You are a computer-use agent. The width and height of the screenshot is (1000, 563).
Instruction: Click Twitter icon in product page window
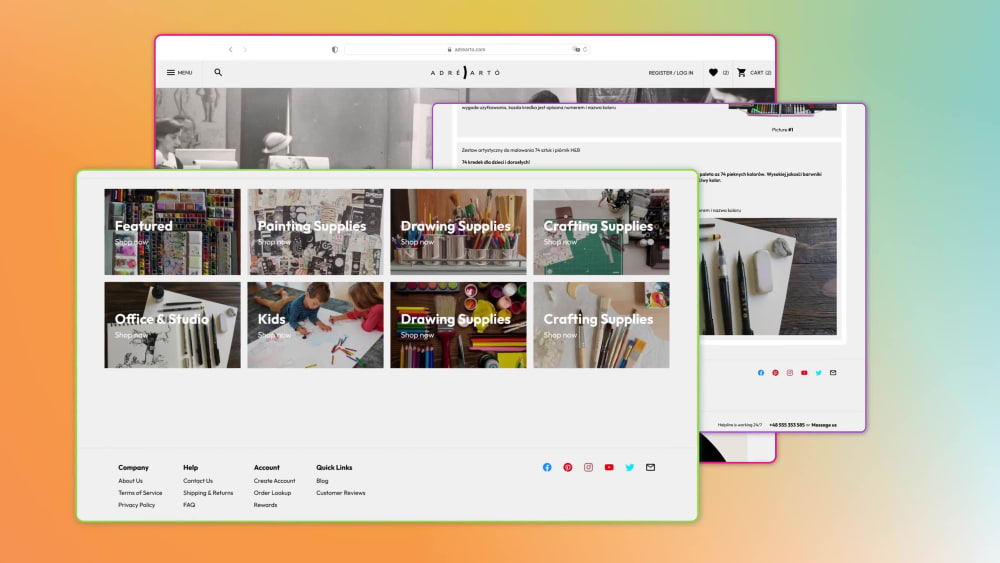818,373
